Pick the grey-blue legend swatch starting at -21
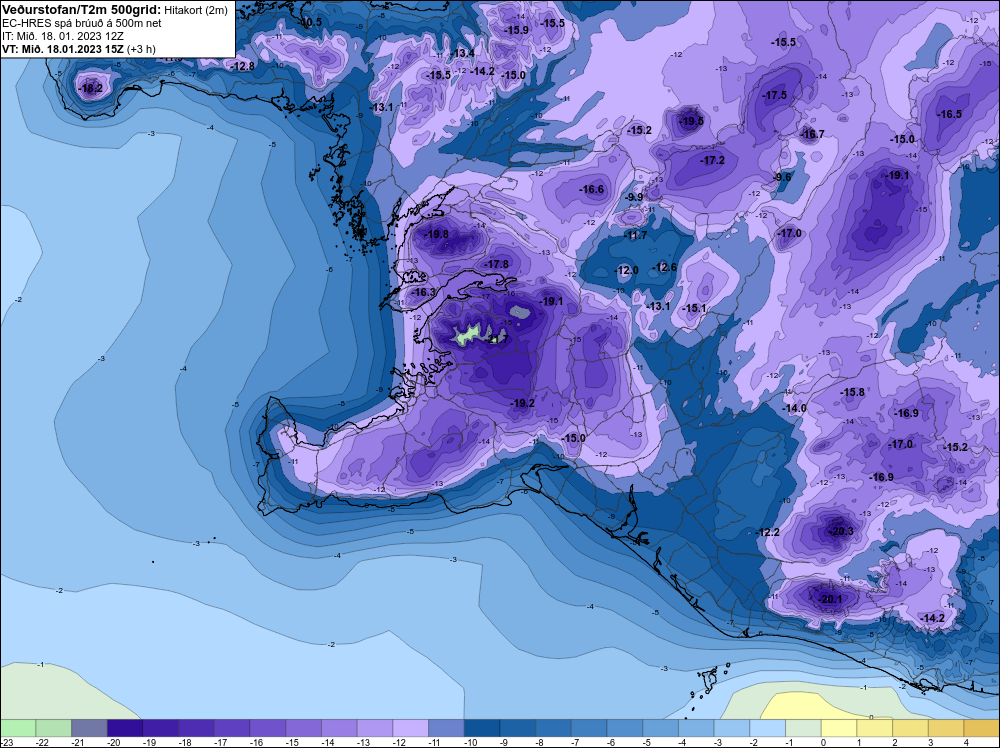This screenshot has width=1000, height=748. (89, 727)
